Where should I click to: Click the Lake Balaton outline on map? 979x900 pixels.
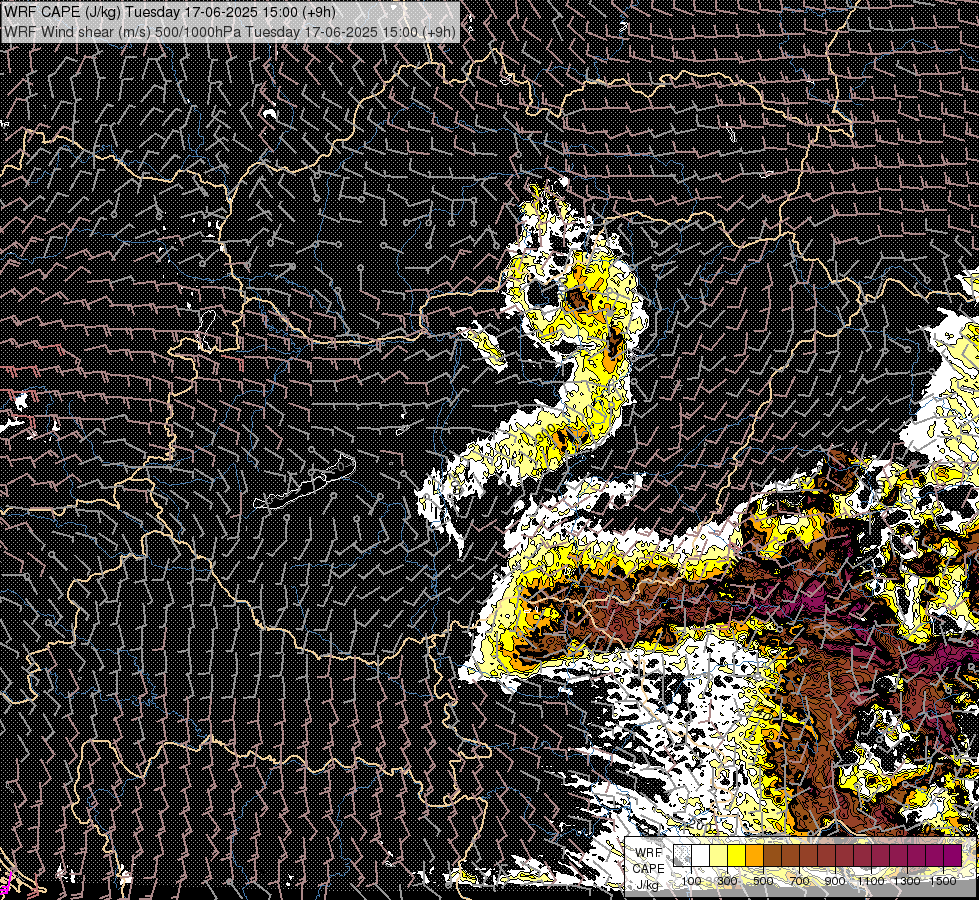pyautogui.click(x=305, y=483)
